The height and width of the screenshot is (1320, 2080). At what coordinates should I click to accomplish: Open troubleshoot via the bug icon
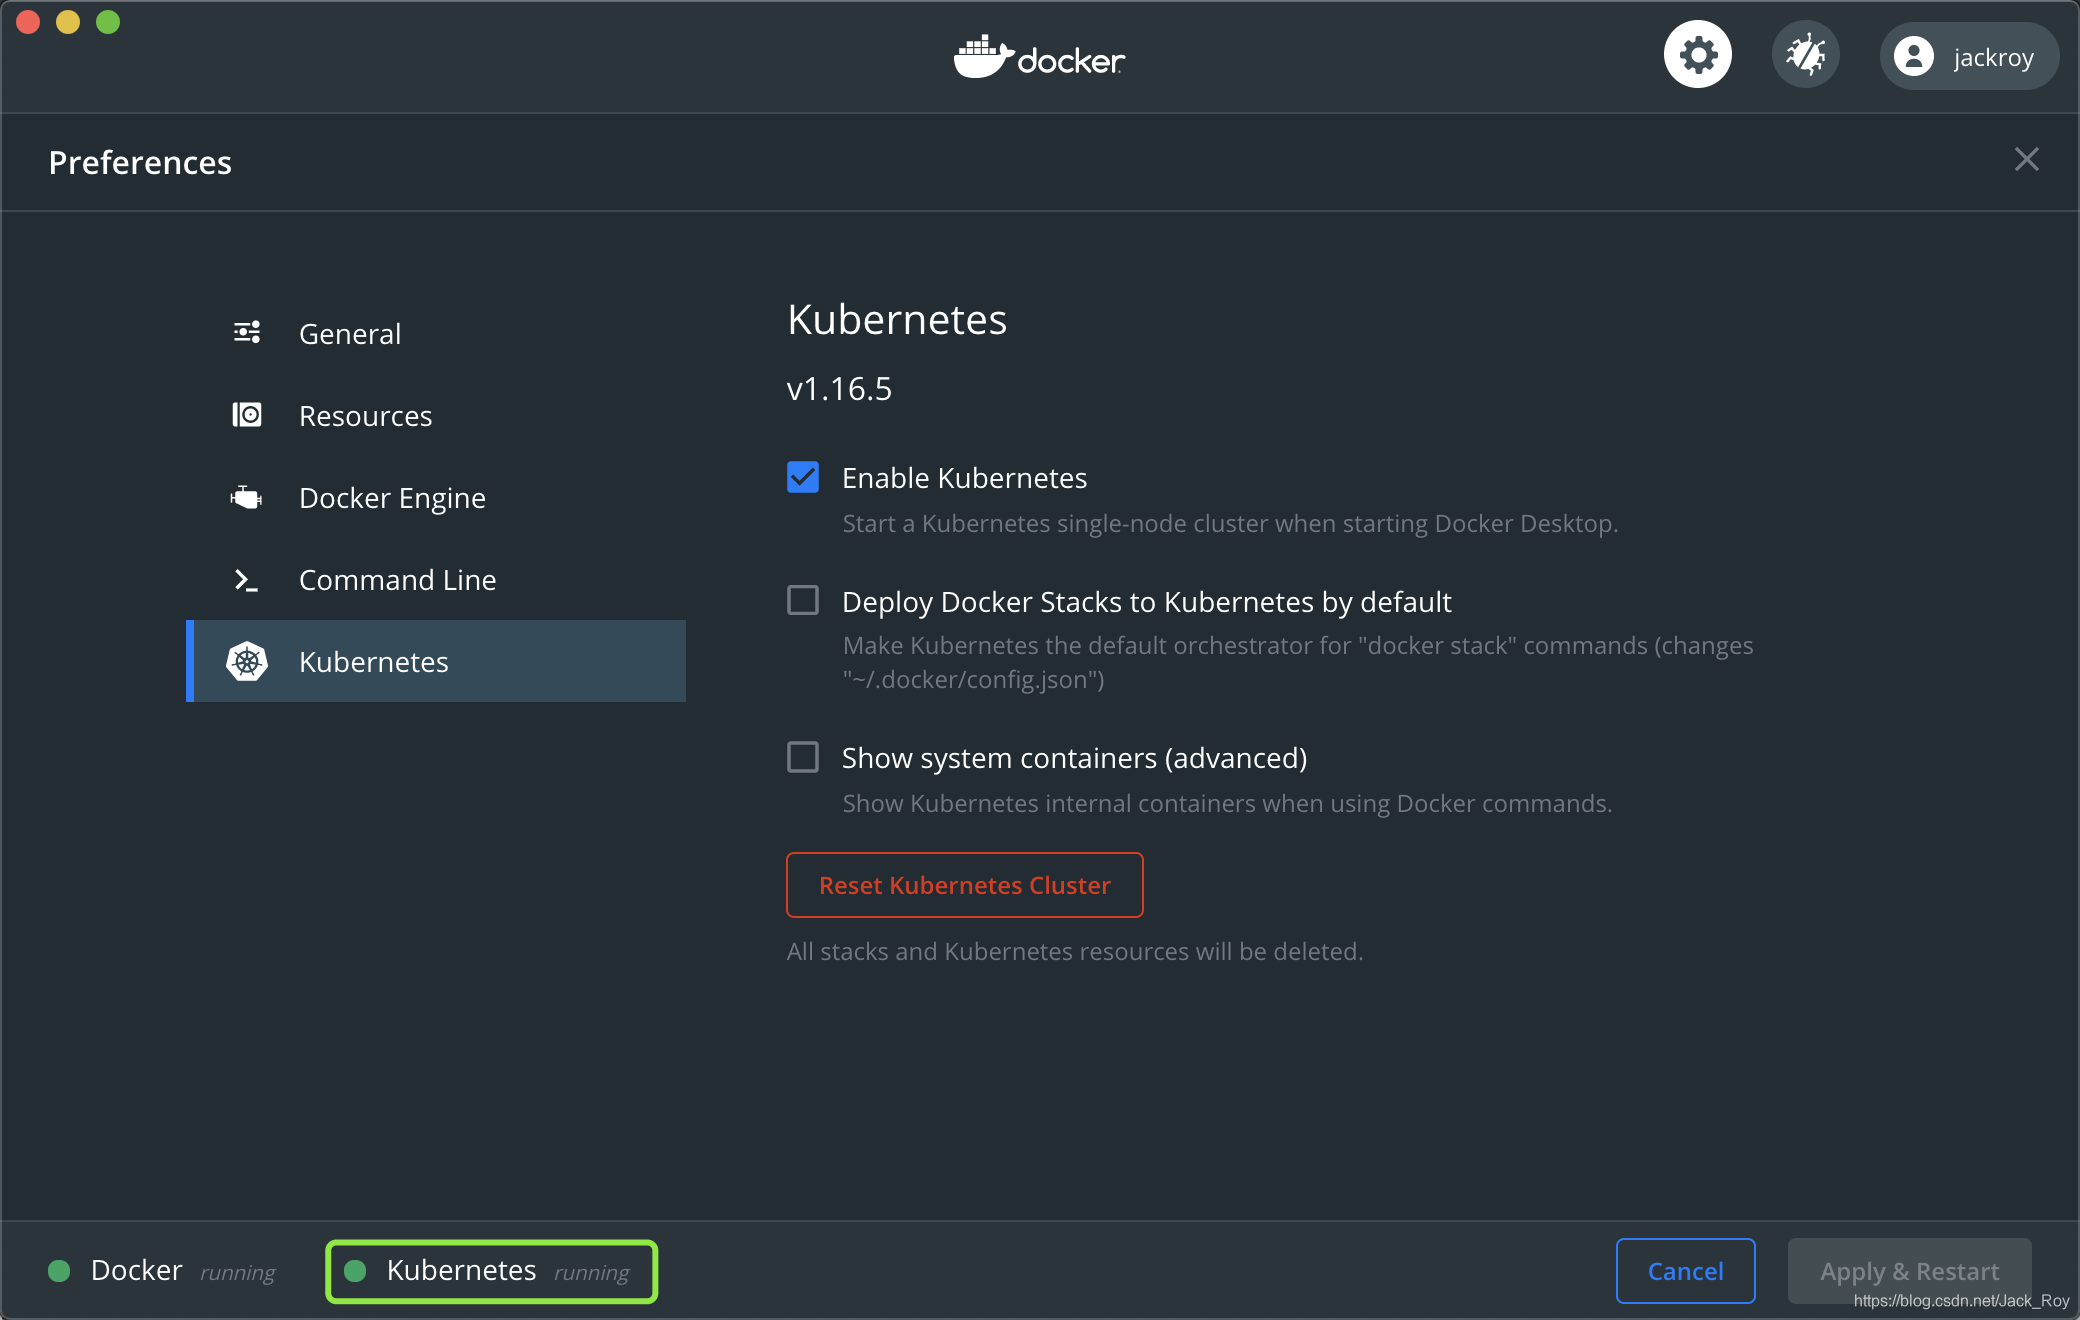pyautogui.click(x=1805, y=55)
